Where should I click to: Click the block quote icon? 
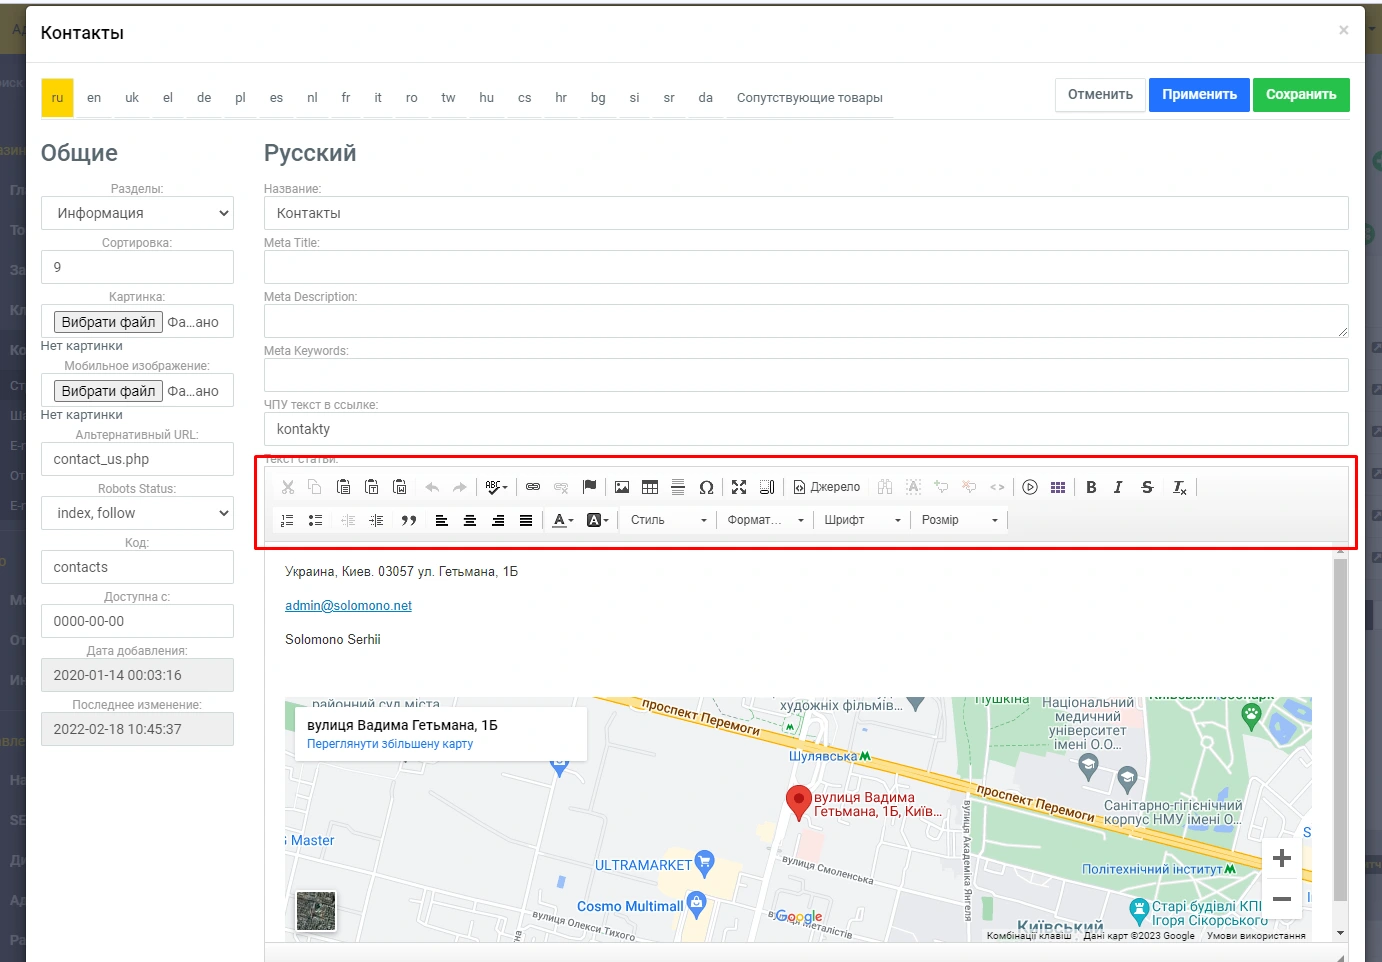pyautogui.click(x=408, y=520)
